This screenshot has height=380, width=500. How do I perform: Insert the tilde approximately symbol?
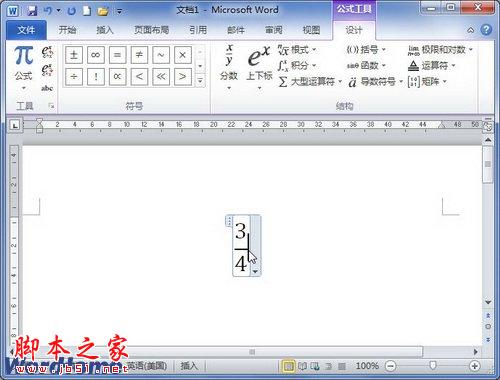coord(161,55)
